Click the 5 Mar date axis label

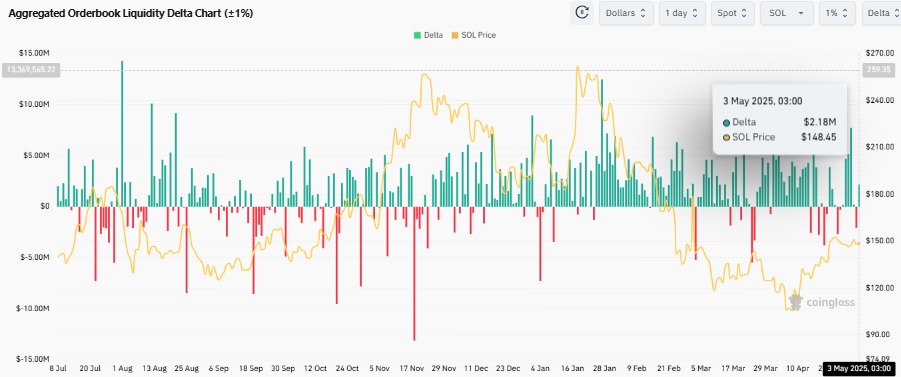point(700,368)
